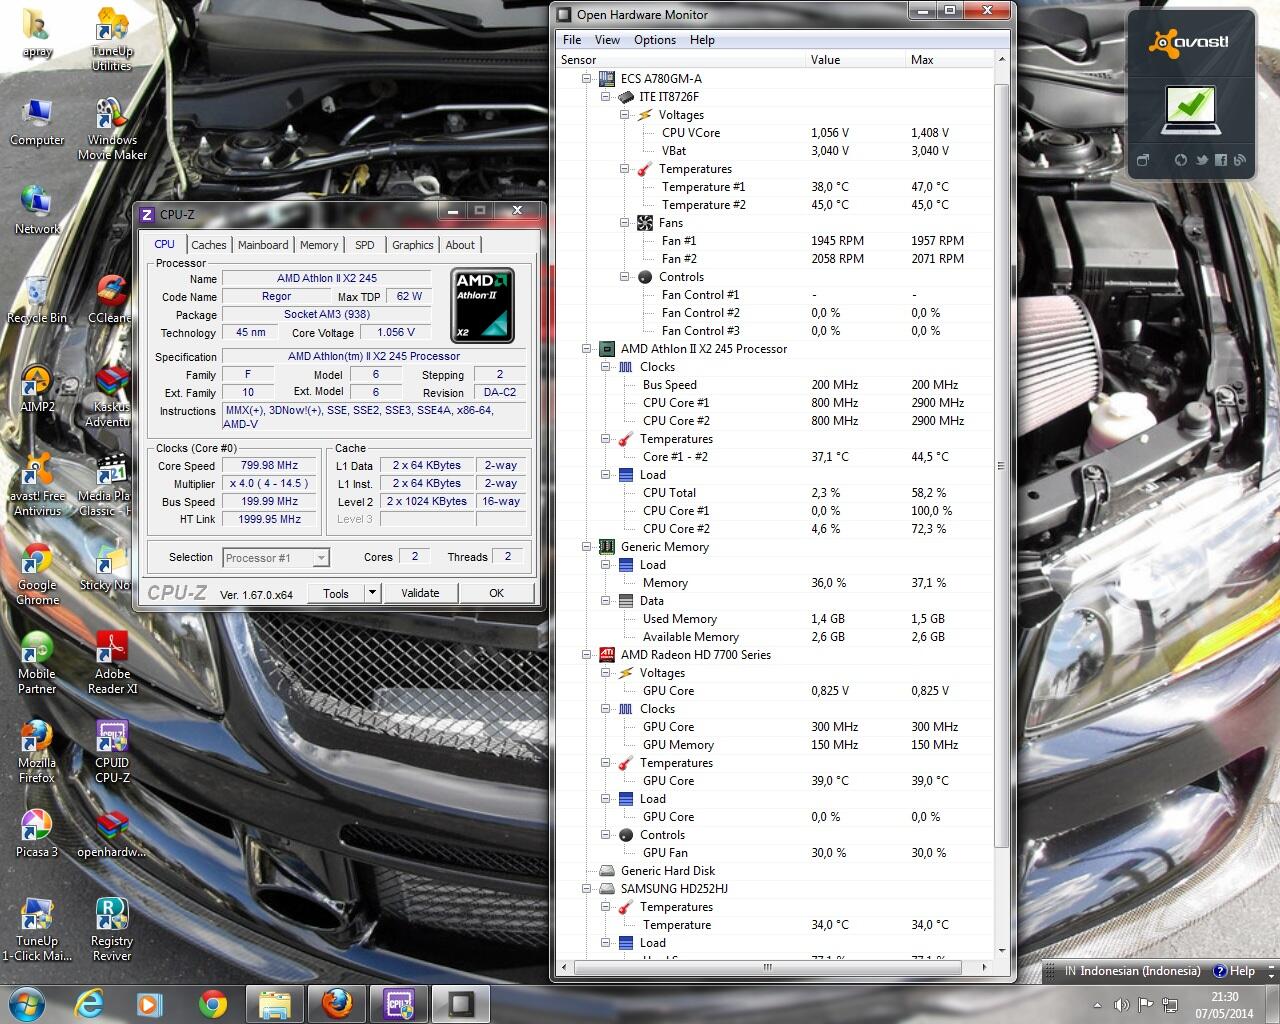This screenshot has width=1280, height=1024.
Task: Open Windows Movie Maker desktop shortcut
Action: [112, 128]
